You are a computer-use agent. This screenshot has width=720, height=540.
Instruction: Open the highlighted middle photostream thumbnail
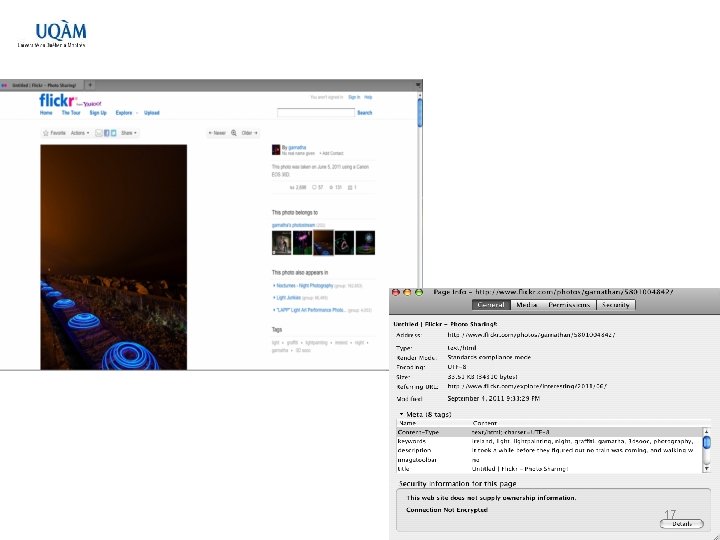click(323, 242)
